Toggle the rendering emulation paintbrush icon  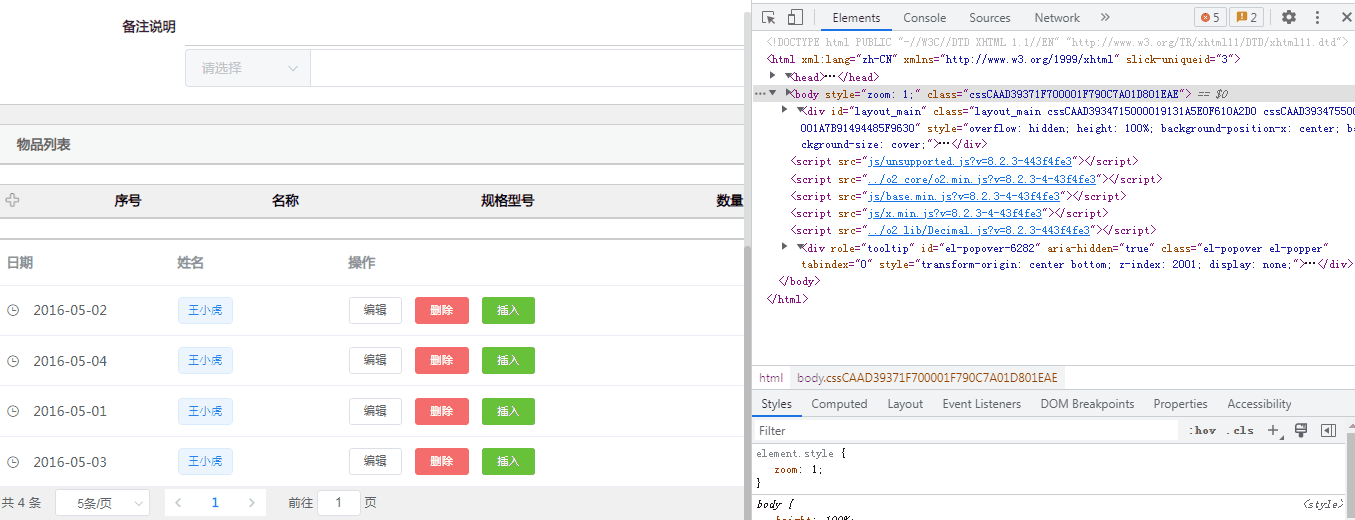[1301, 431]
